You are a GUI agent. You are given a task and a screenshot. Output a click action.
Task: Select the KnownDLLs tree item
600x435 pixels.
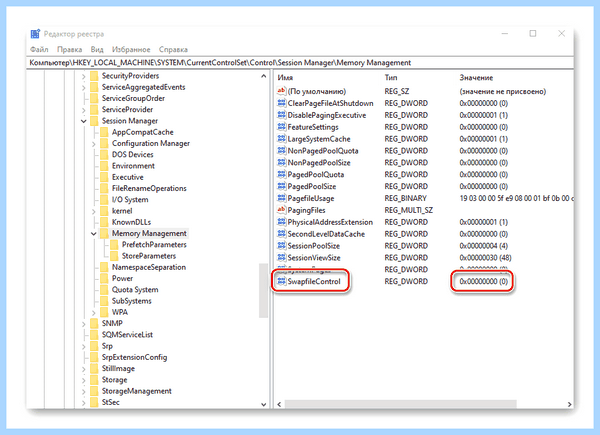pos(131,222)
